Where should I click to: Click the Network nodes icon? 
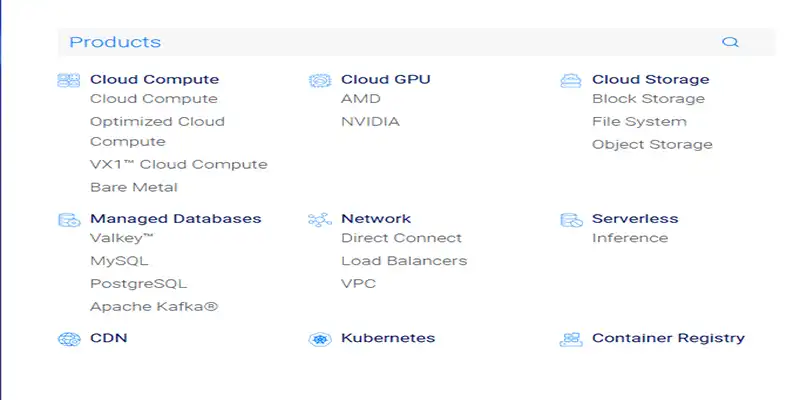320,219
